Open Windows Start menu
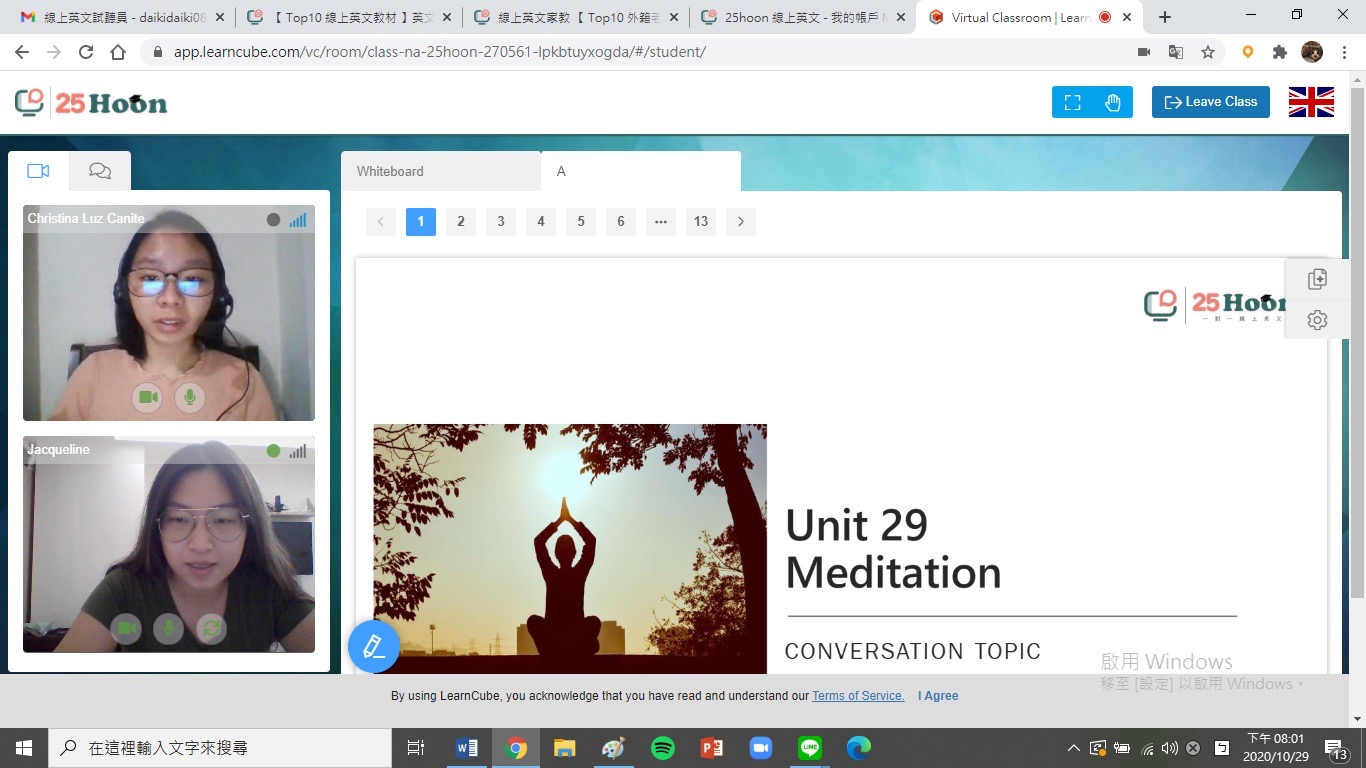This screenshot has width=1366, height=768. tap(24, 748)
